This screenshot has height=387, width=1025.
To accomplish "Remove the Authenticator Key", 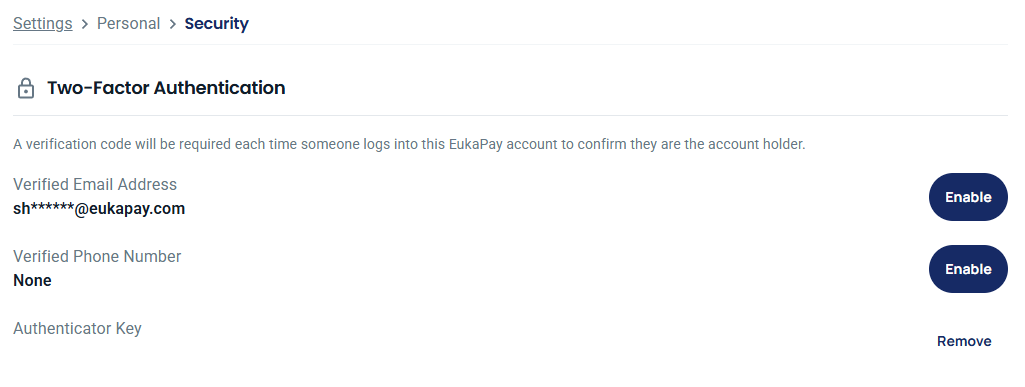I will click(964, 341).
